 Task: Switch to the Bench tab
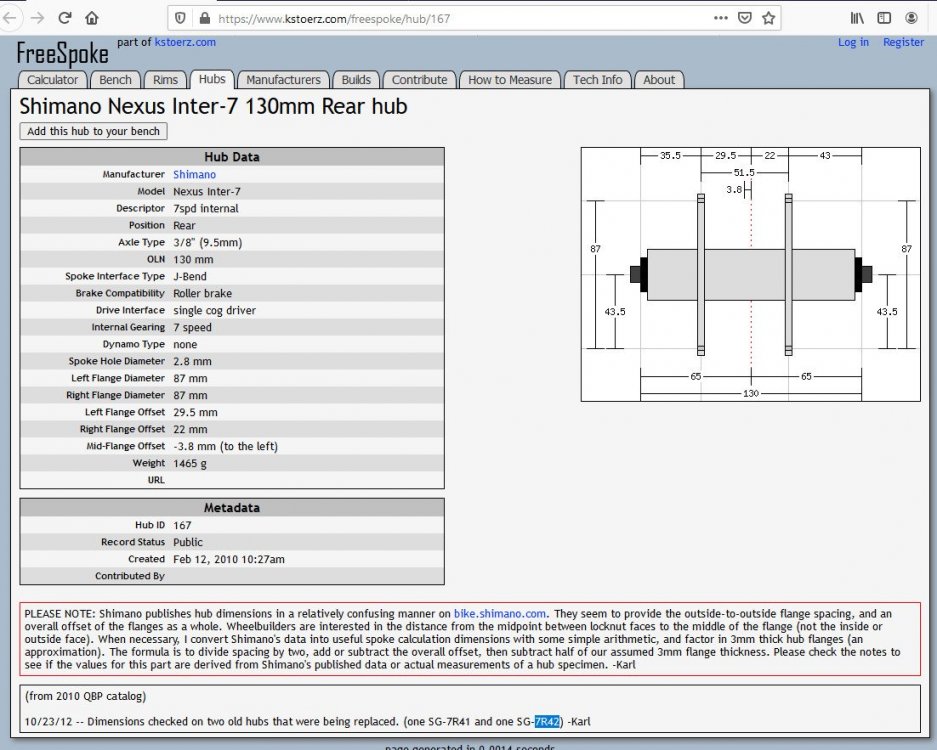click(x=115, y=79)
